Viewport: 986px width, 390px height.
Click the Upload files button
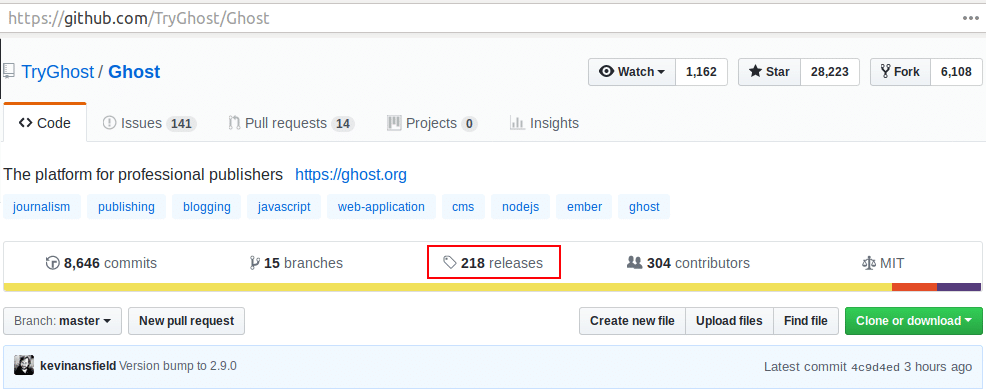[729, 321]
